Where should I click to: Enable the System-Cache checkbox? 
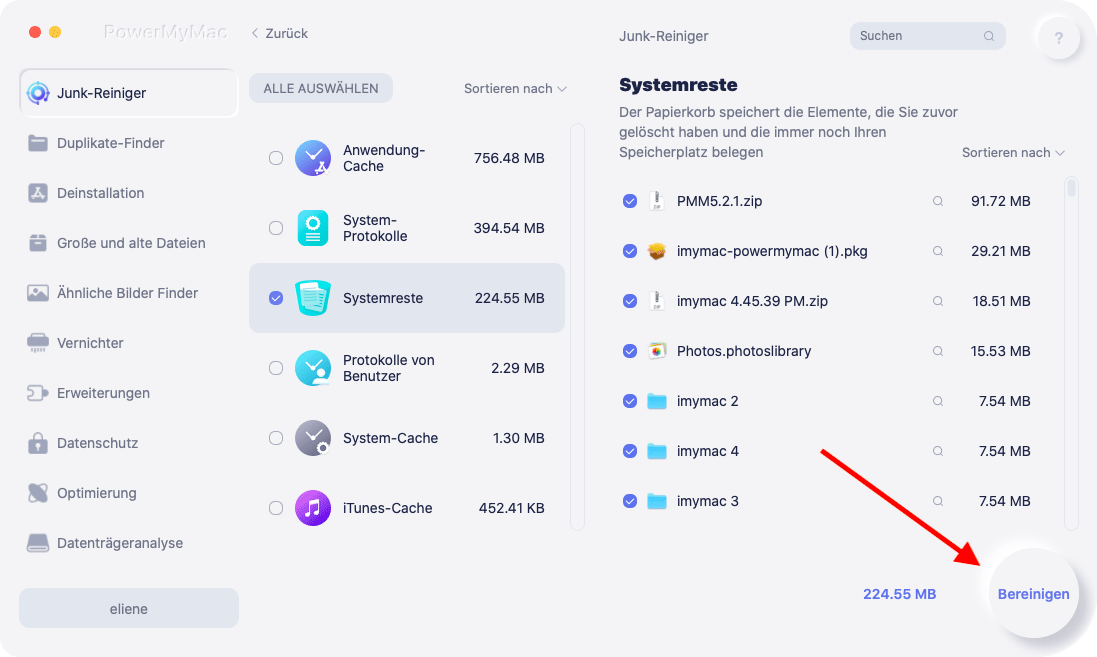pyautogui.click(x=276, y=438)
